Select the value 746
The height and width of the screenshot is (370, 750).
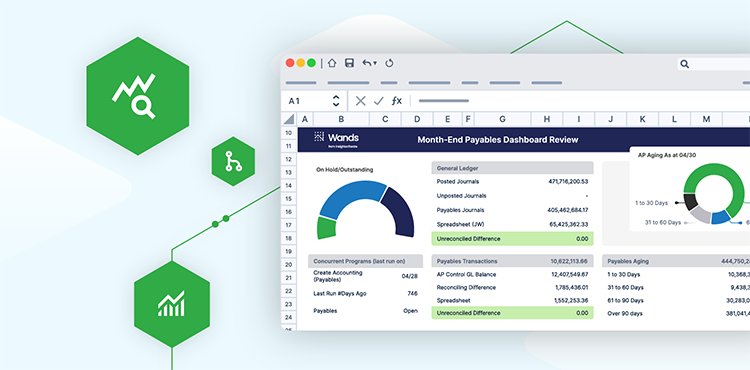tap(412, 294)
